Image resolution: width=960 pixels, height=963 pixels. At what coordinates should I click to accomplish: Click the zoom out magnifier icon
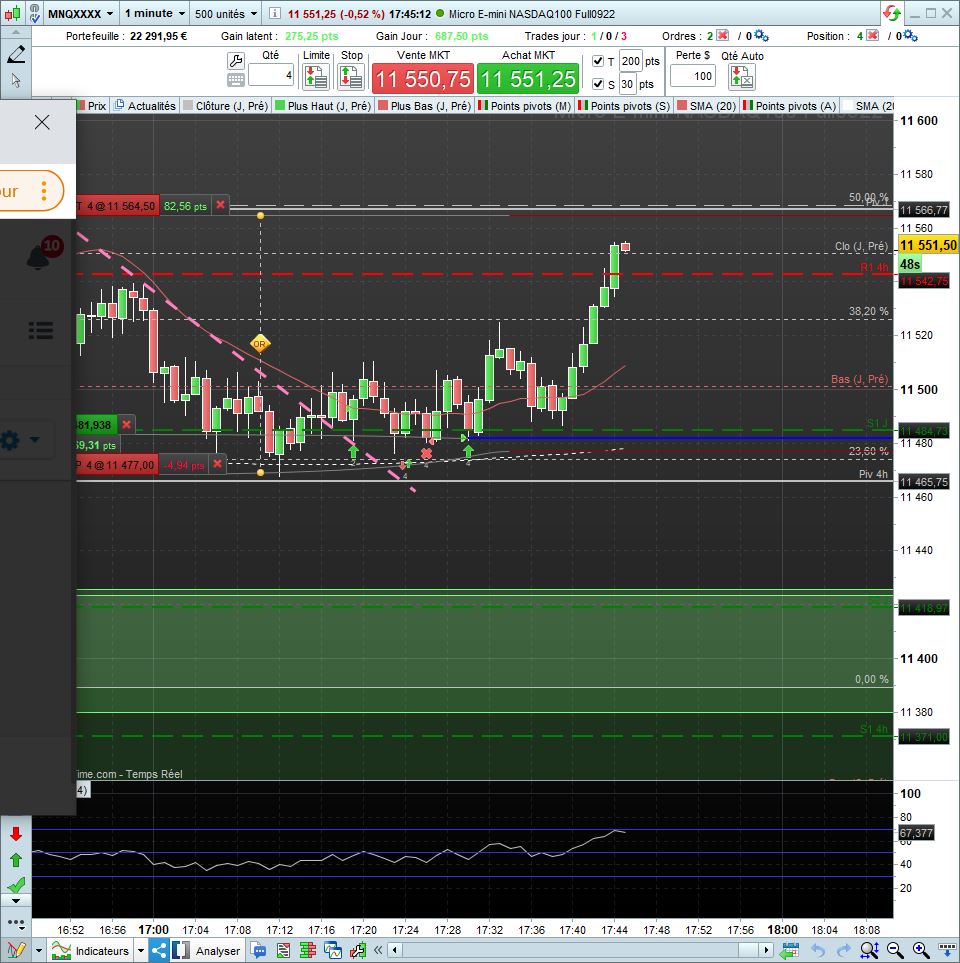tap(894, 951)
